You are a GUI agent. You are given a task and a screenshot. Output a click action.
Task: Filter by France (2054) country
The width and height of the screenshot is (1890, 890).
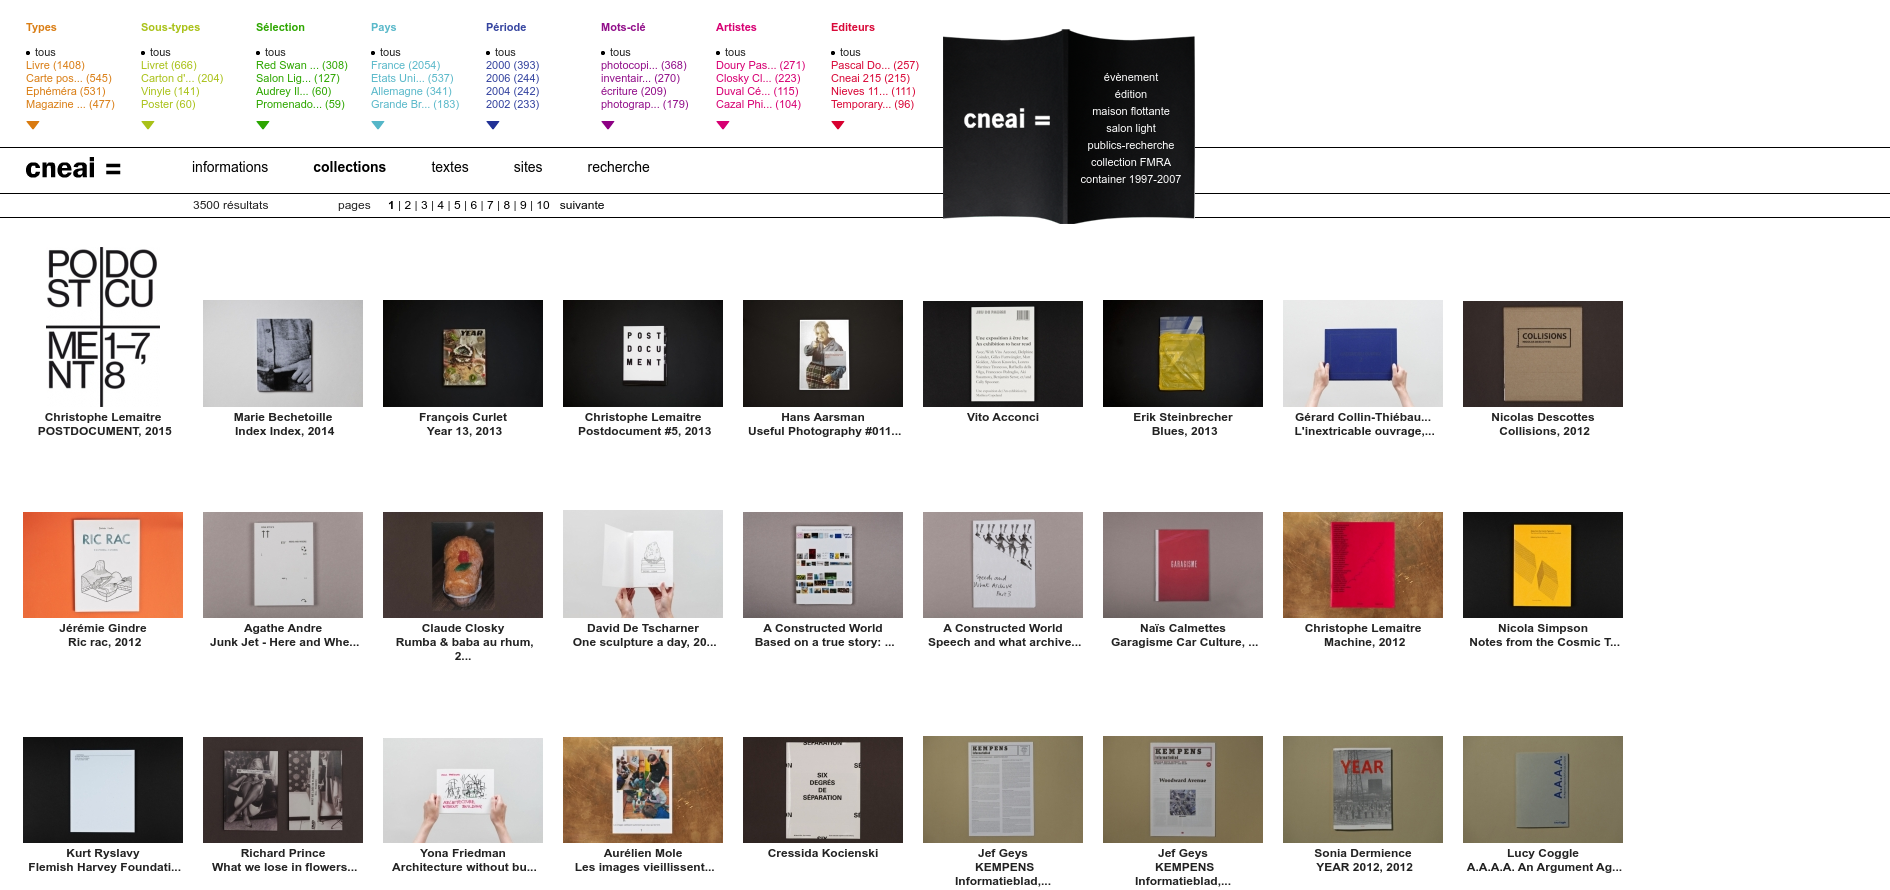pos(405,65)
